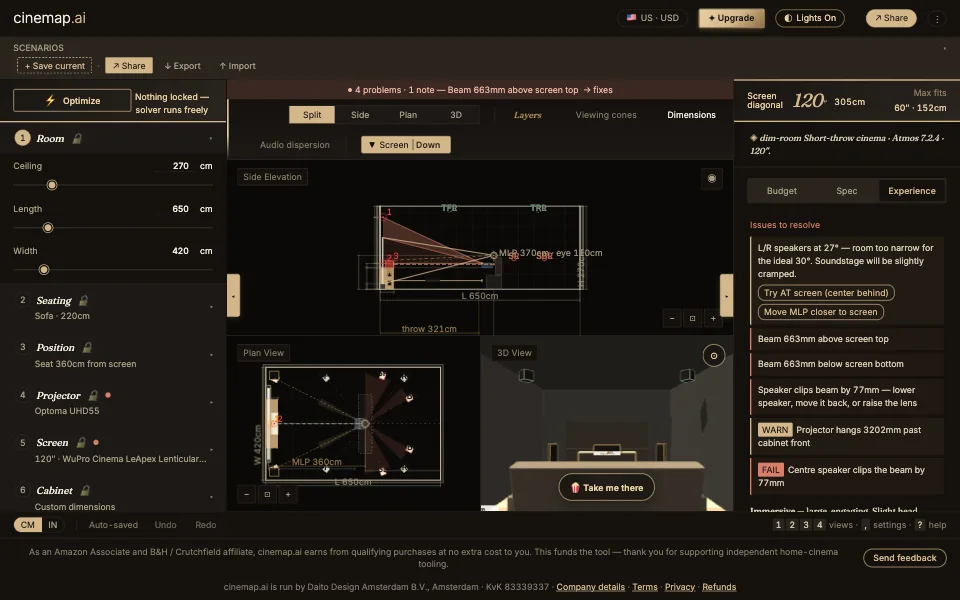This screenshot has height=600, width=960.
Task: Click the Projector lock icon
Action: 93,396
